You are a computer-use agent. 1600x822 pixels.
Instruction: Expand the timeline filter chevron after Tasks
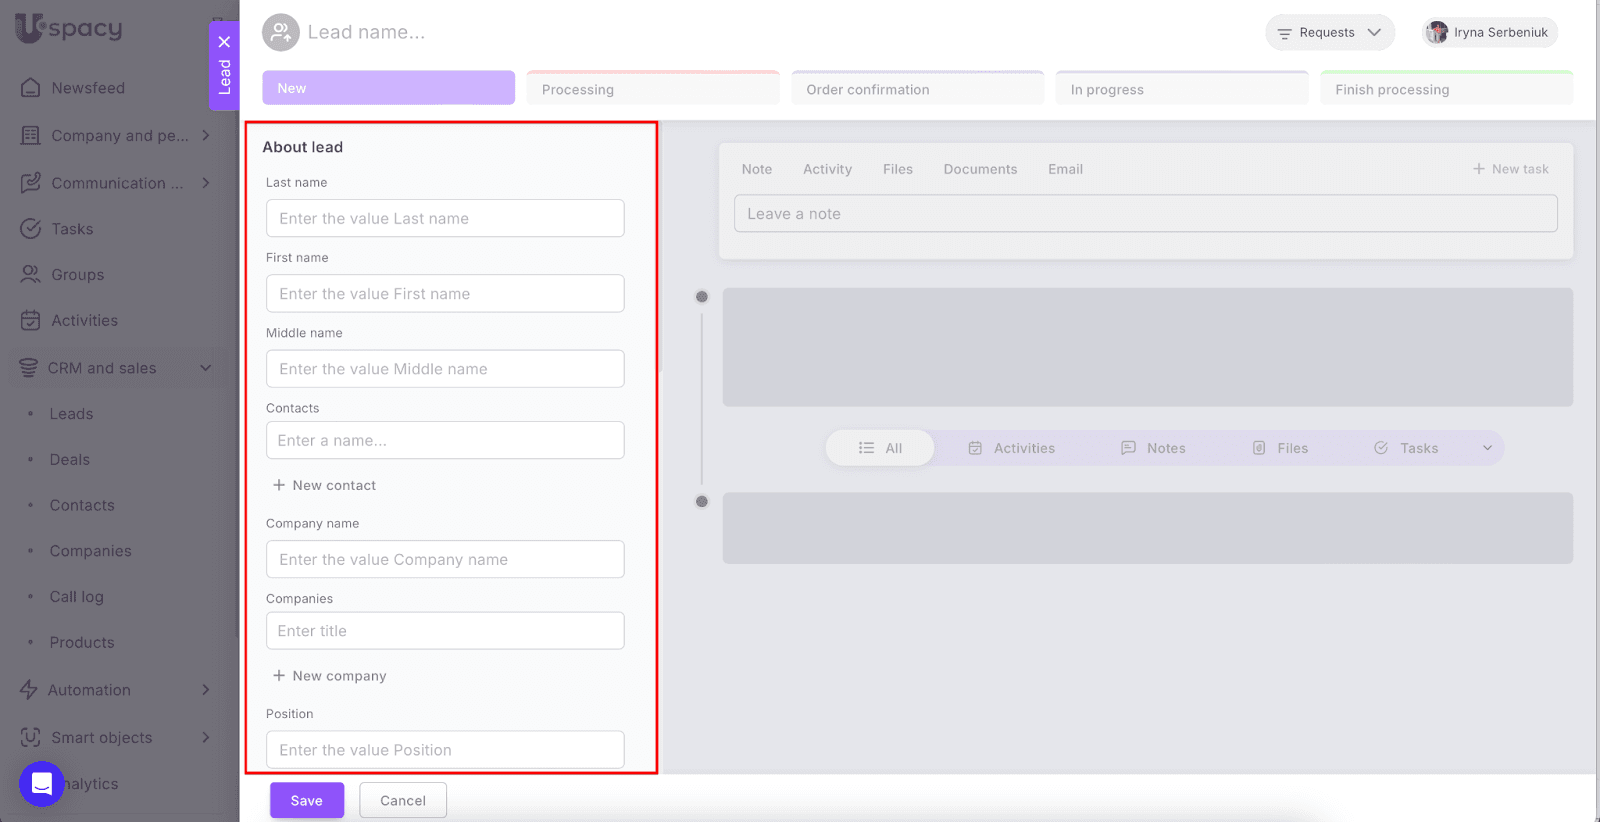1487,448
